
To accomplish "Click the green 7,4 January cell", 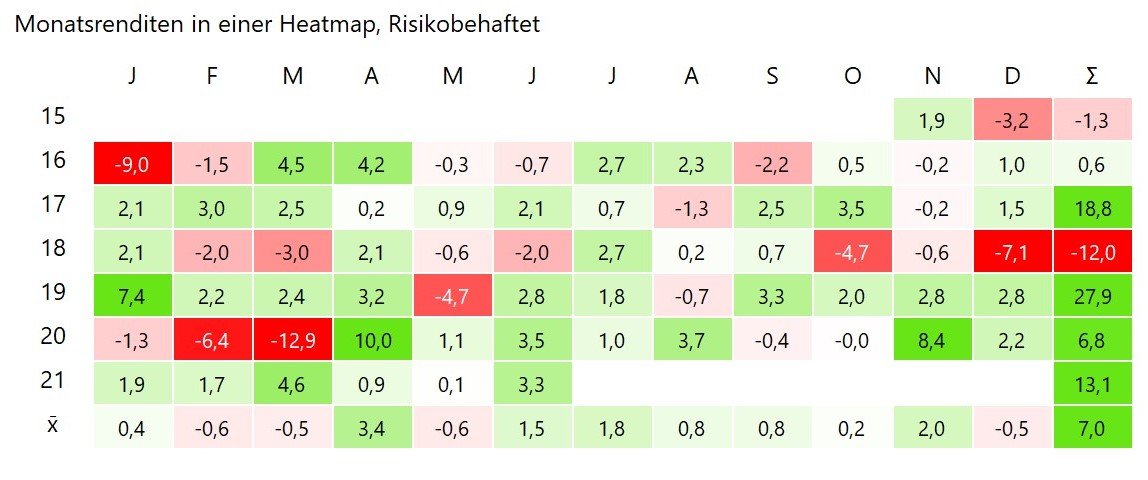I will (x=132, y=295).
